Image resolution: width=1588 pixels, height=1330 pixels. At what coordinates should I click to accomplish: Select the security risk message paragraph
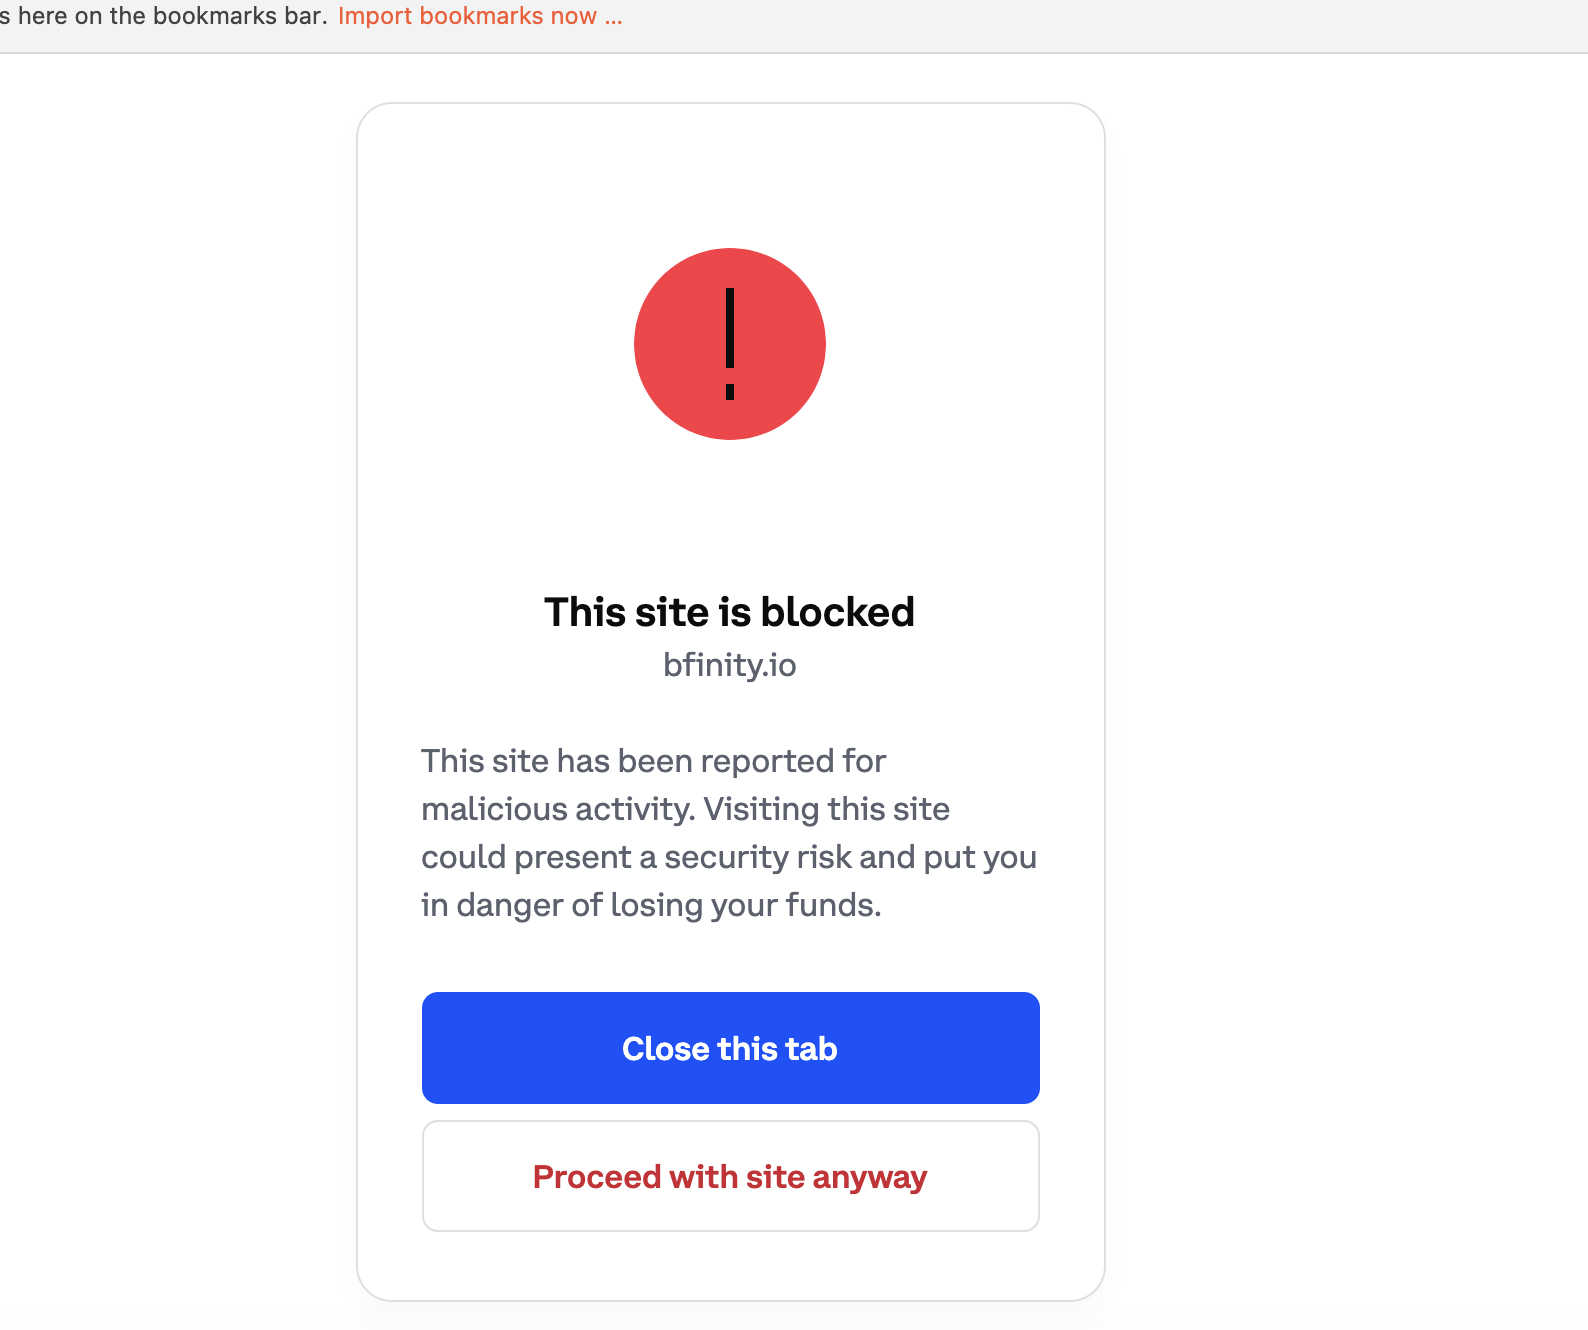pyautogui.click(x=729, y=832)
